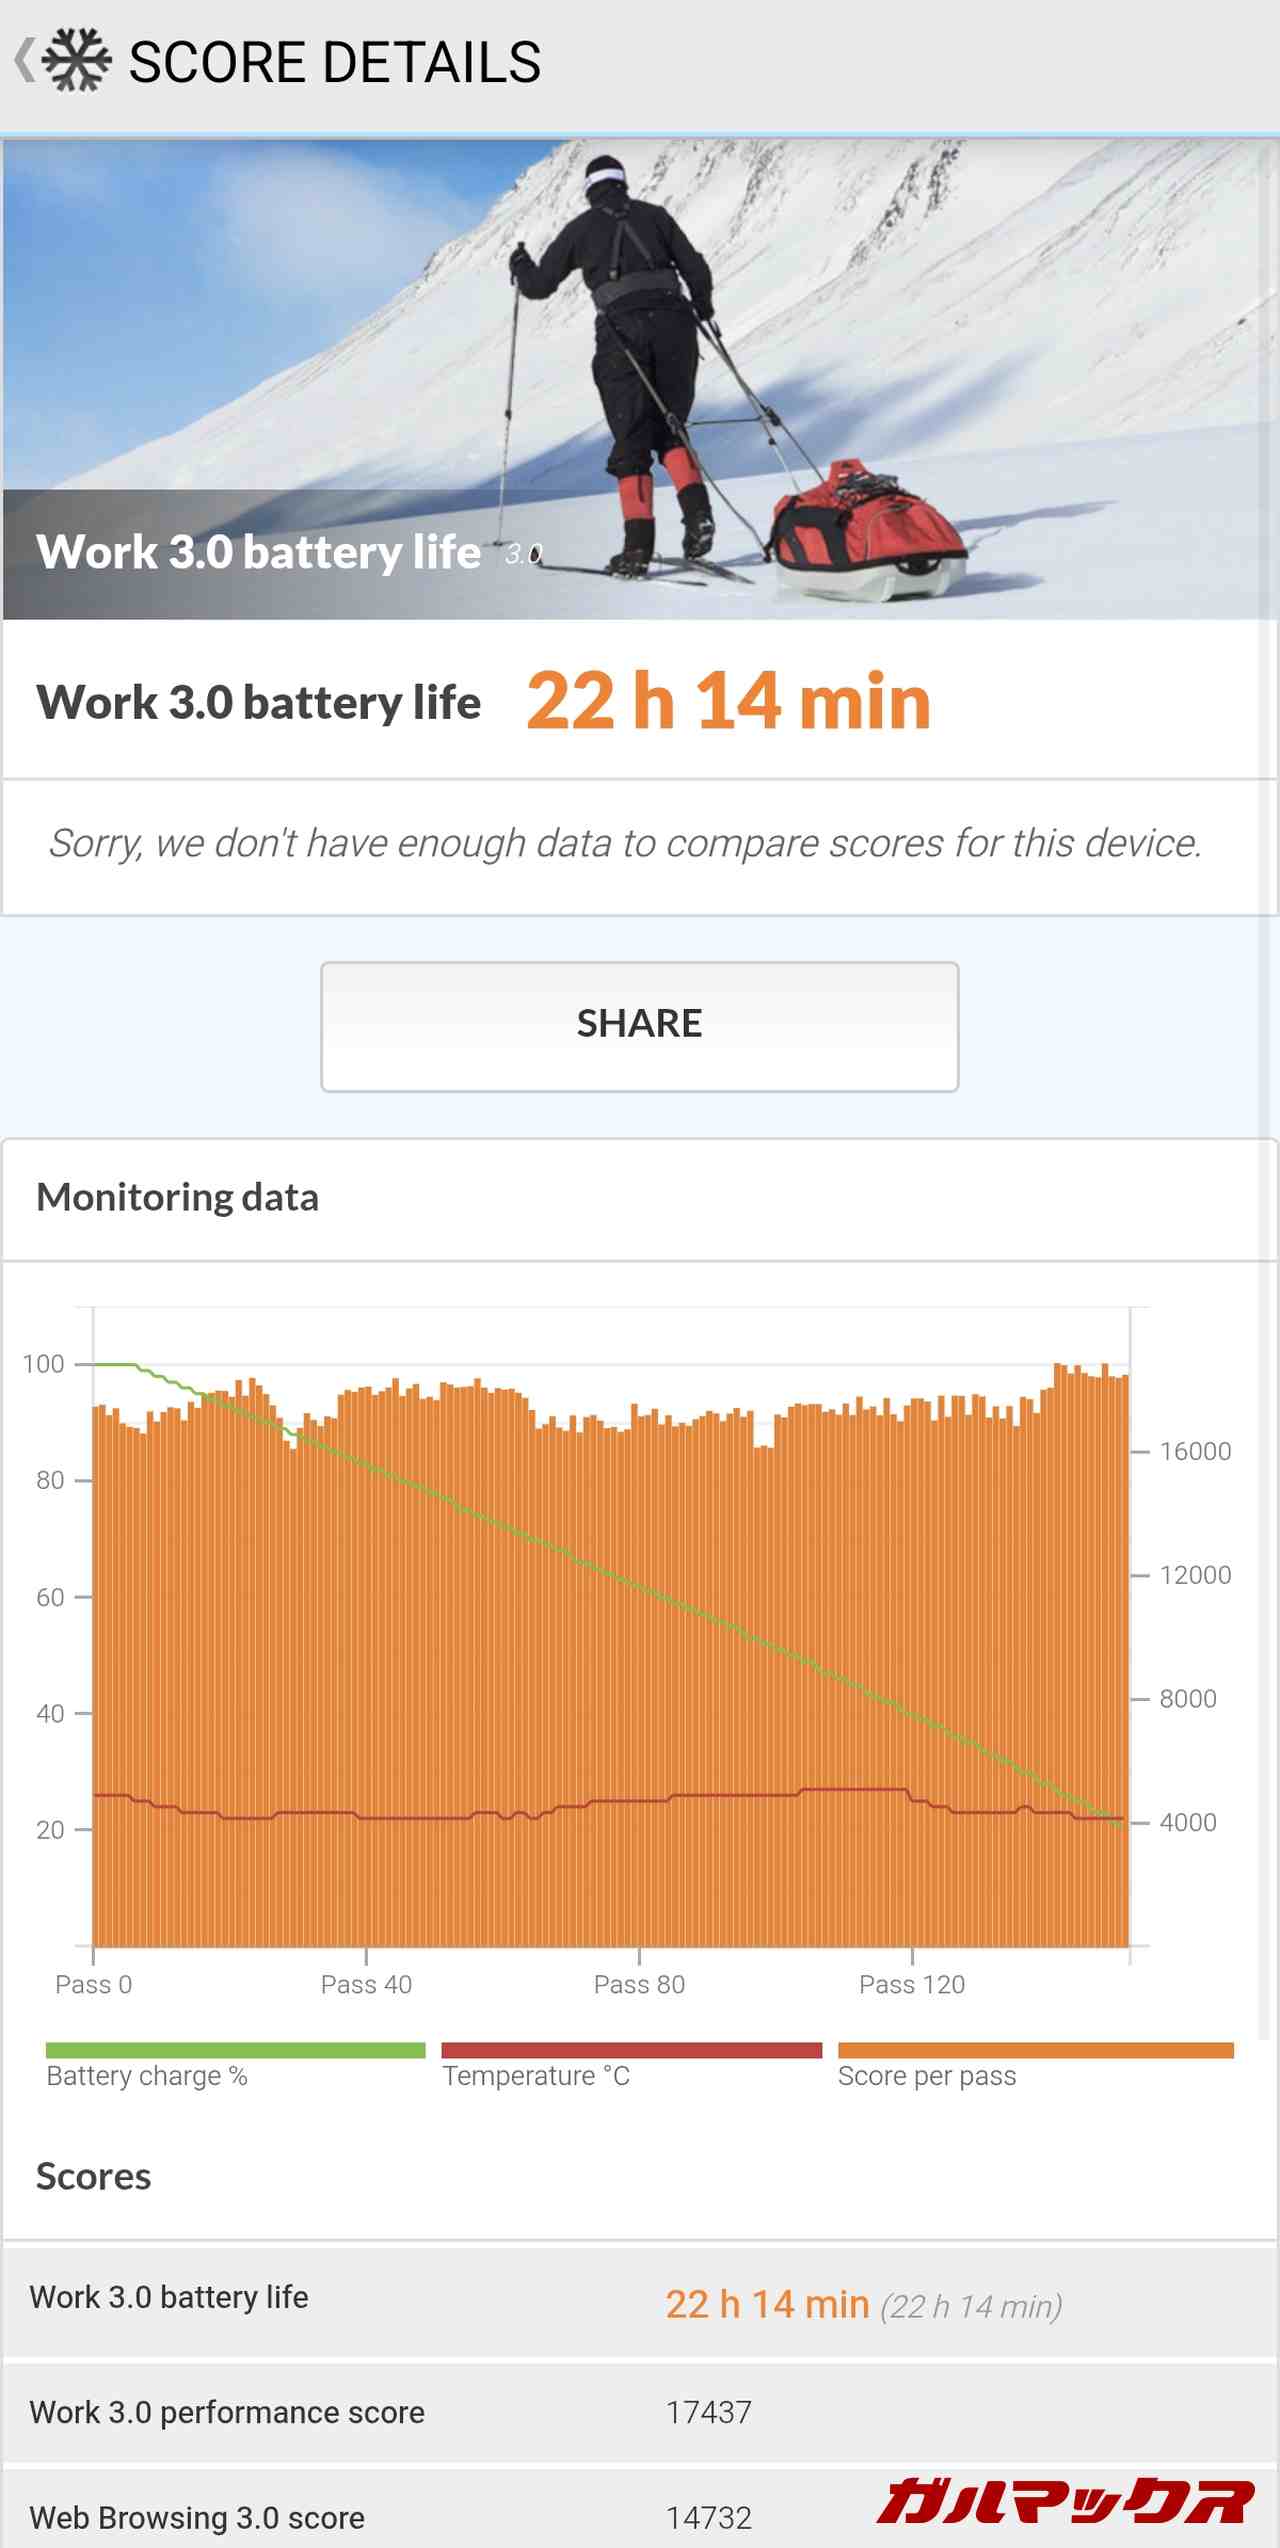Tap the Pass 120 marker on chart axis
The width and height of the screenshot is (1280, 2548).
[912, 1984]
